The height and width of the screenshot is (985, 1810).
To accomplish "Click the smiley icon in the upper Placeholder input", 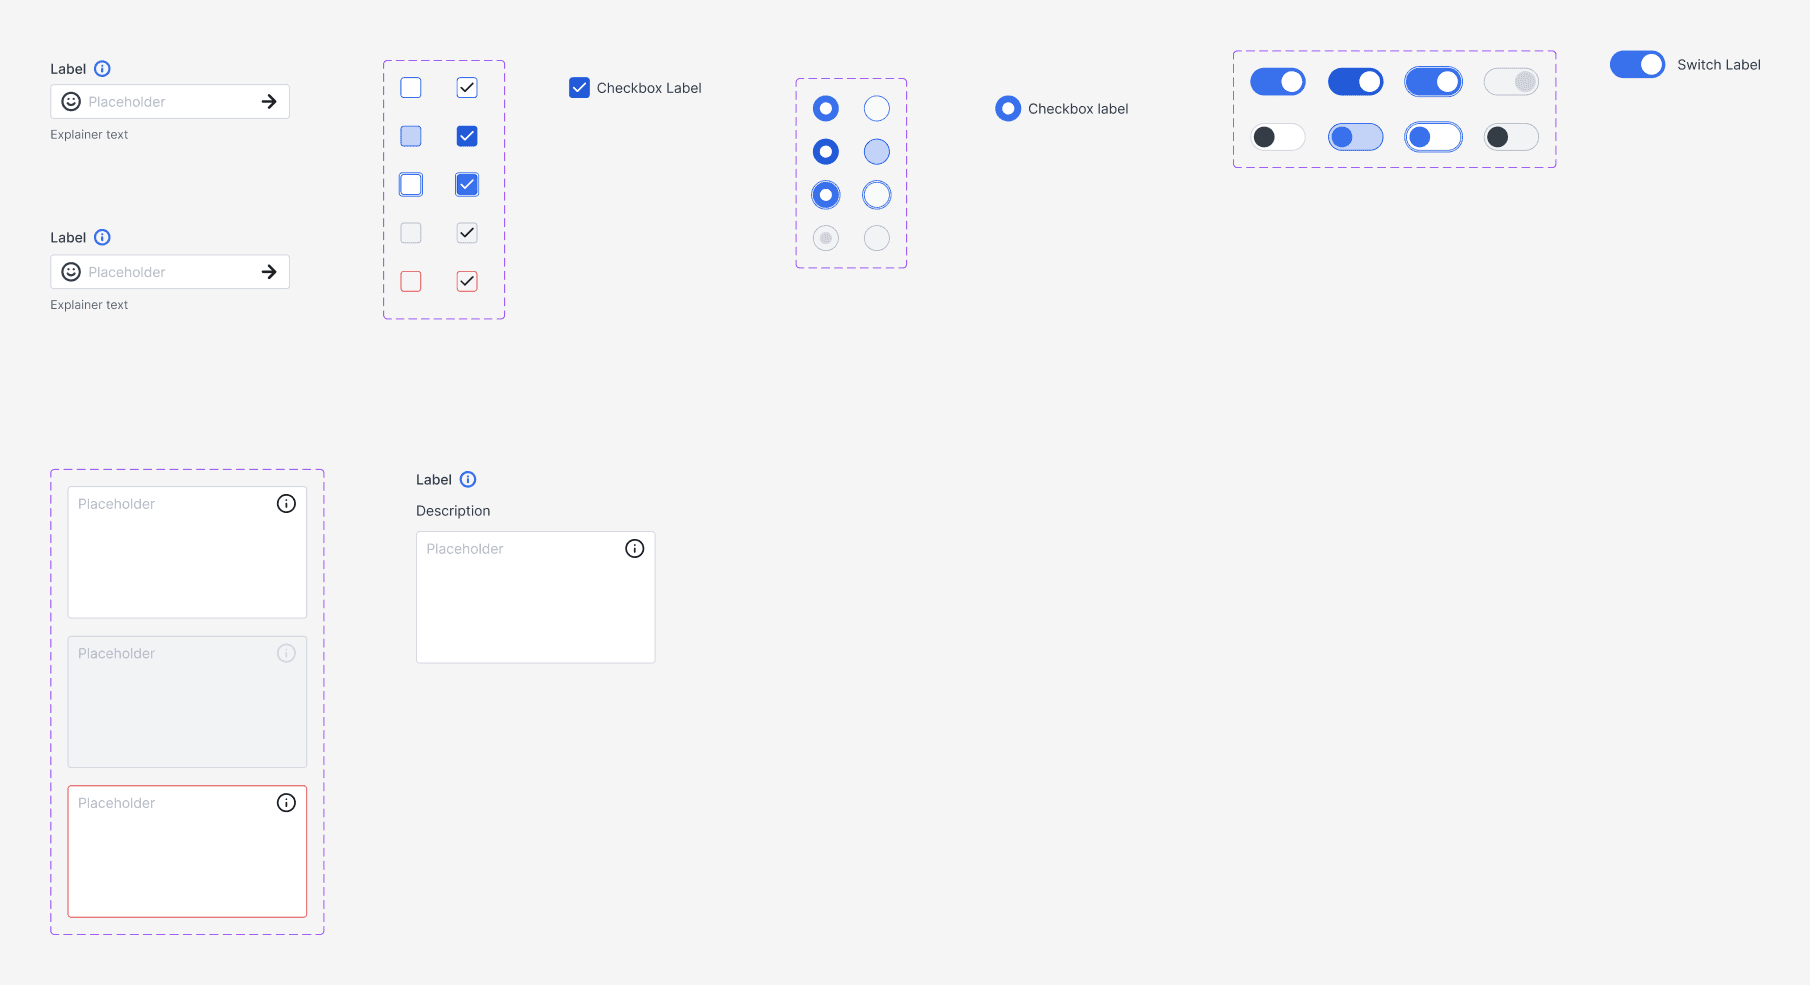I will [71, 102].
